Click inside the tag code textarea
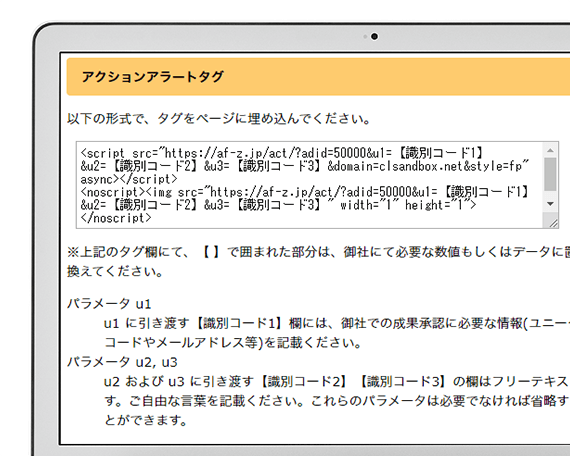Image resolution: width=570 pixels, height=456 pixels. 309,185
